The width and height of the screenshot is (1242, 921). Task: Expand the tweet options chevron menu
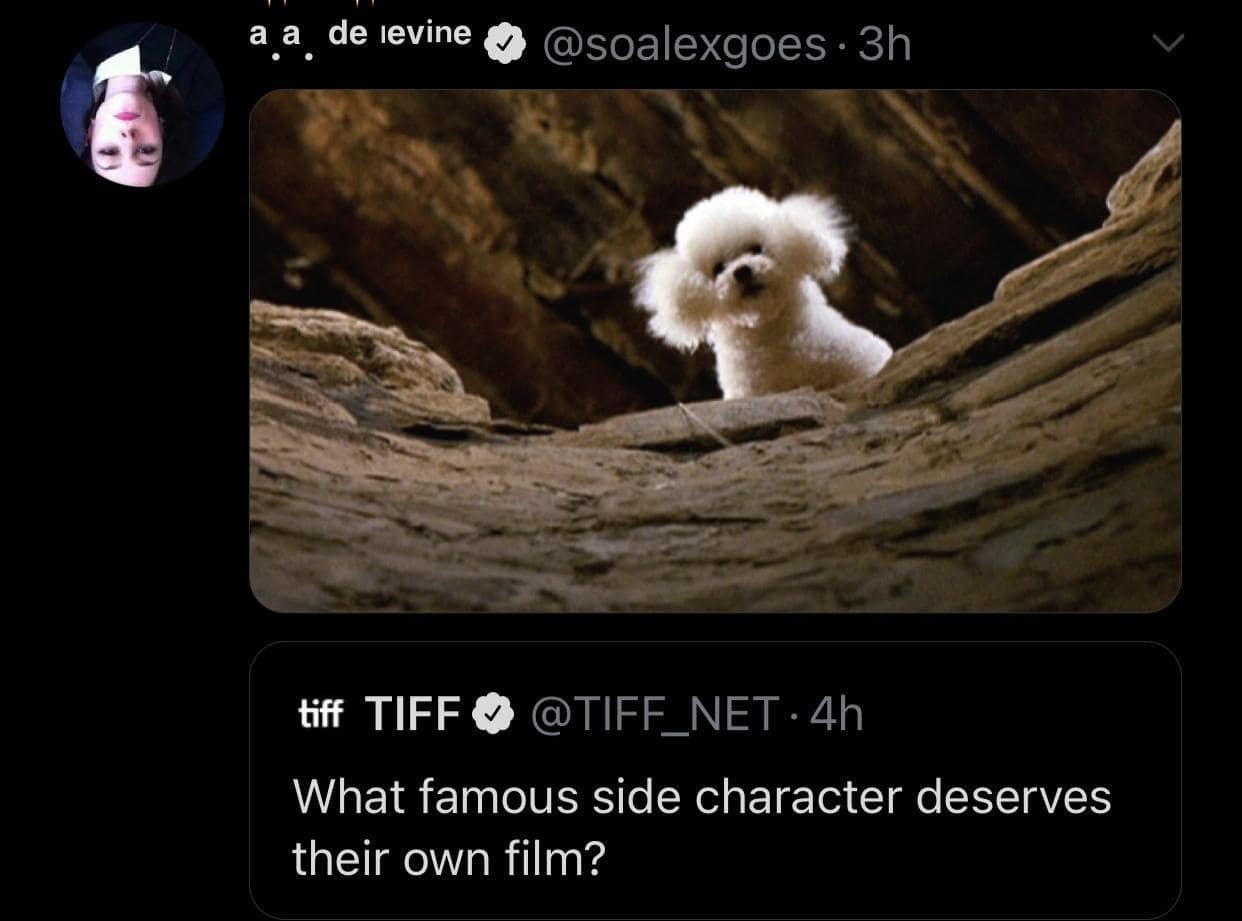[x=1167, y=43]
